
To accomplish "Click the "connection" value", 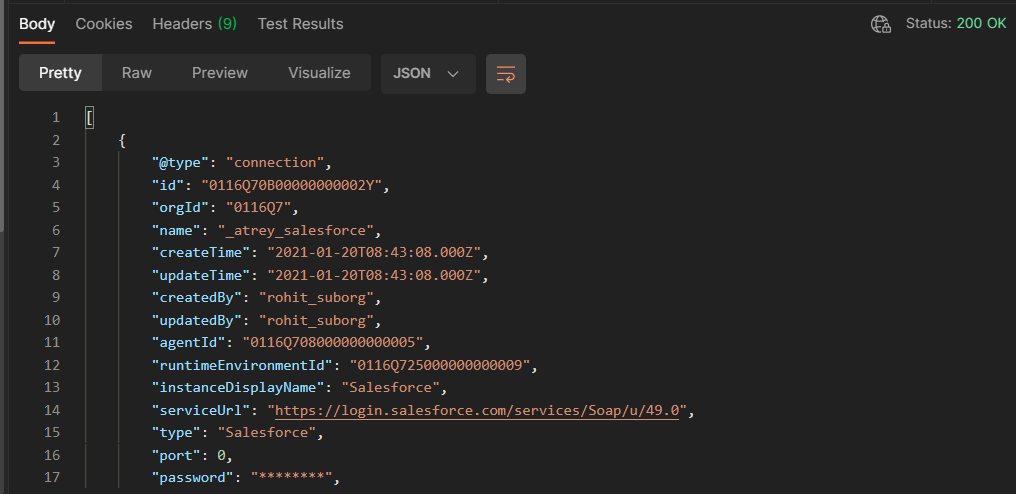I will pos(275,163).
